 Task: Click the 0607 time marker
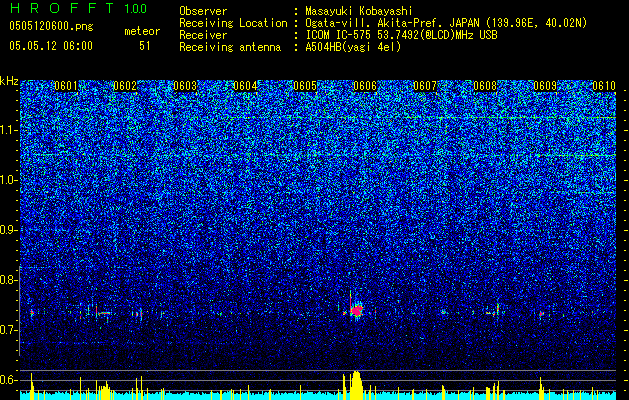[x=425, y=86]
